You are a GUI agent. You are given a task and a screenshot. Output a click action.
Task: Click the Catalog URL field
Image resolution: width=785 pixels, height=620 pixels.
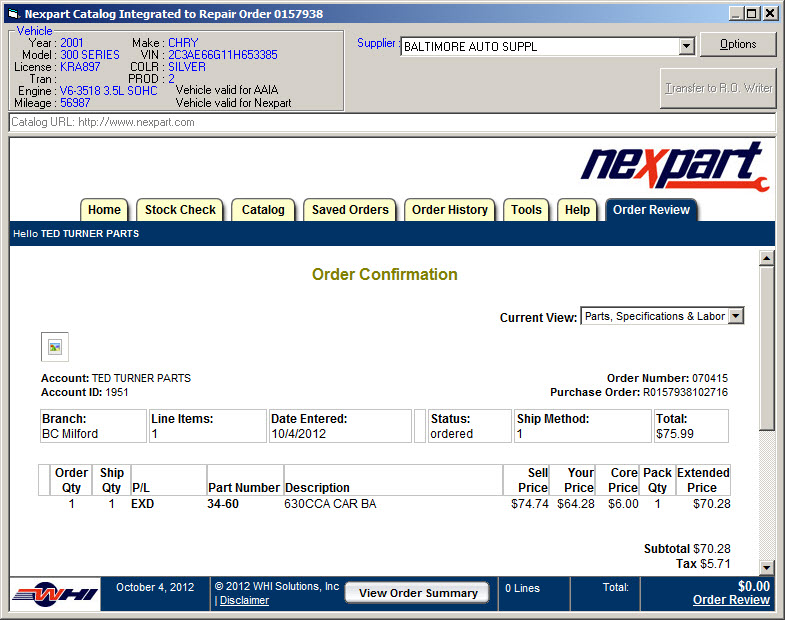(x=392, y=122)
